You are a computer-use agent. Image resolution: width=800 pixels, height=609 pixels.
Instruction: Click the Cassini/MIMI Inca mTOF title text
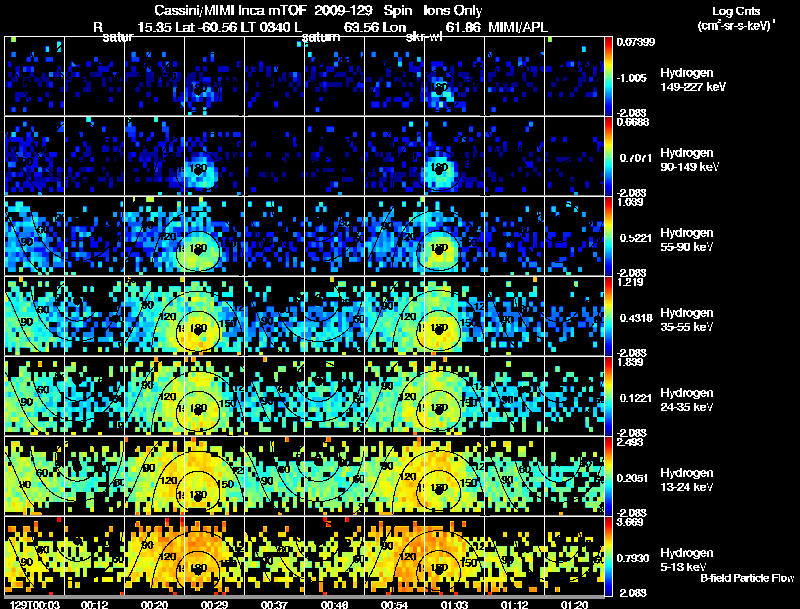point(230,11)
